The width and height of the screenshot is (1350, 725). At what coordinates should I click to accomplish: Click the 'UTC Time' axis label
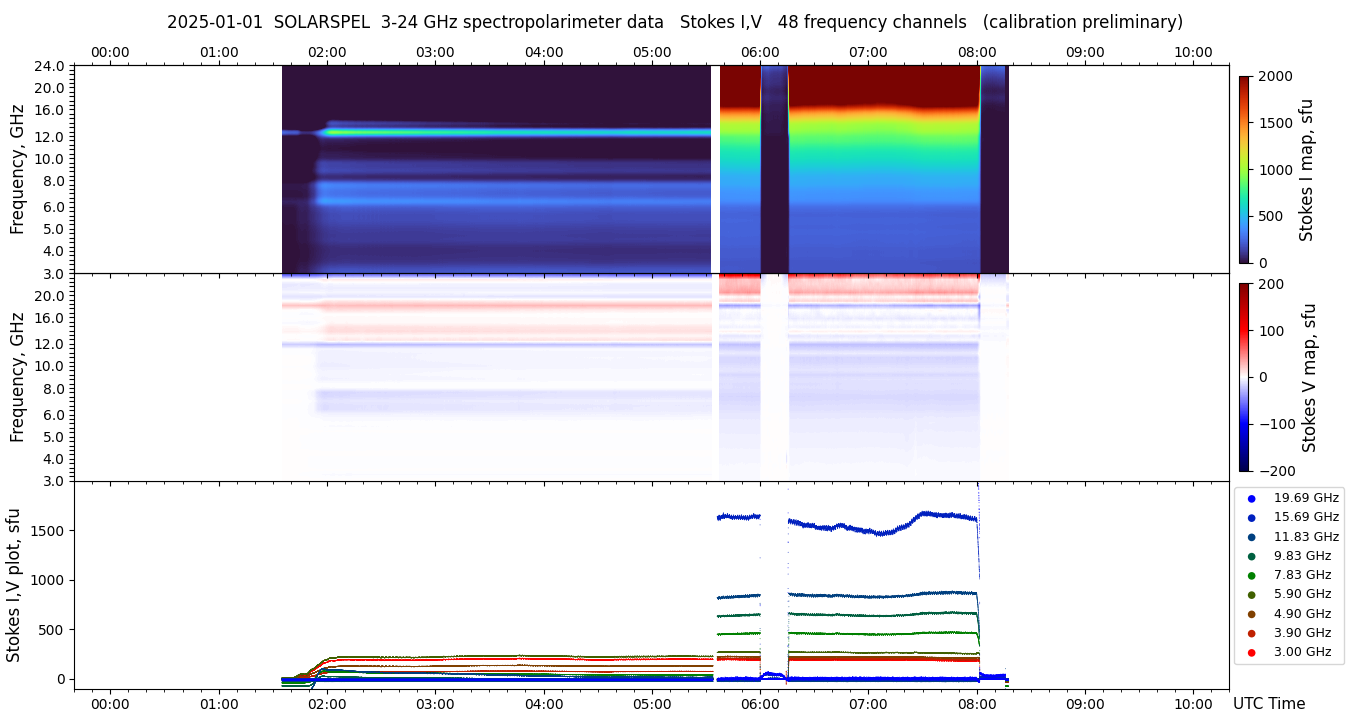tap(1269, 704)
